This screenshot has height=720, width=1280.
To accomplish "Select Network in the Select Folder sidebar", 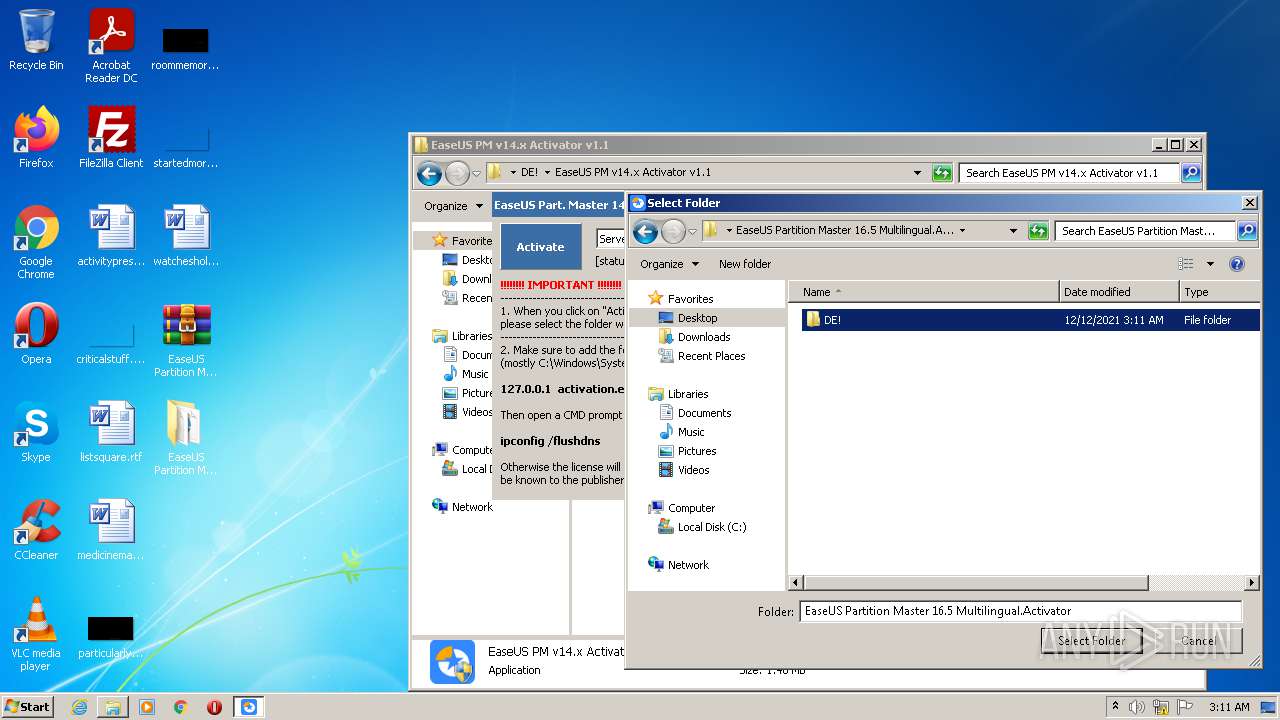I will point(679,565).
